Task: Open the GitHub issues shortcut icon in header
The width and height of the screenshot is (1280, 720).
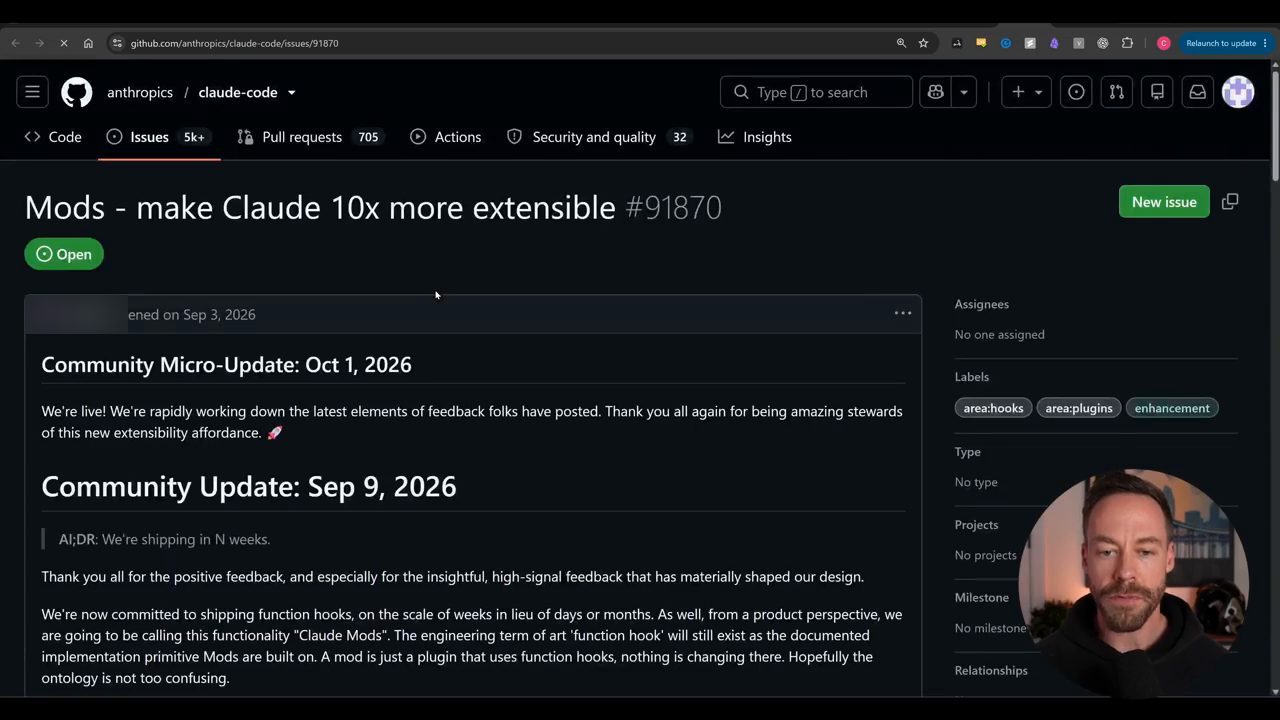Action: 1076,92
